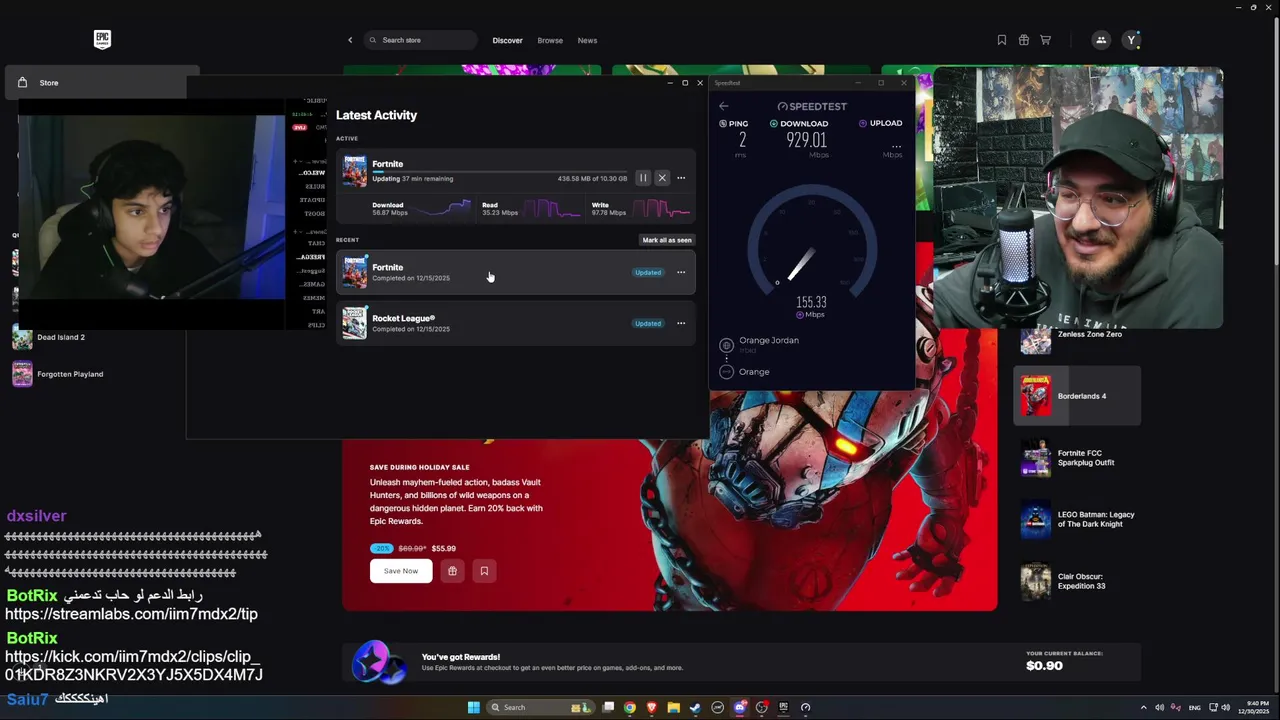Open Discord from the taskbar
This screenshot has height=720, width=1280.
coord(740,707)
